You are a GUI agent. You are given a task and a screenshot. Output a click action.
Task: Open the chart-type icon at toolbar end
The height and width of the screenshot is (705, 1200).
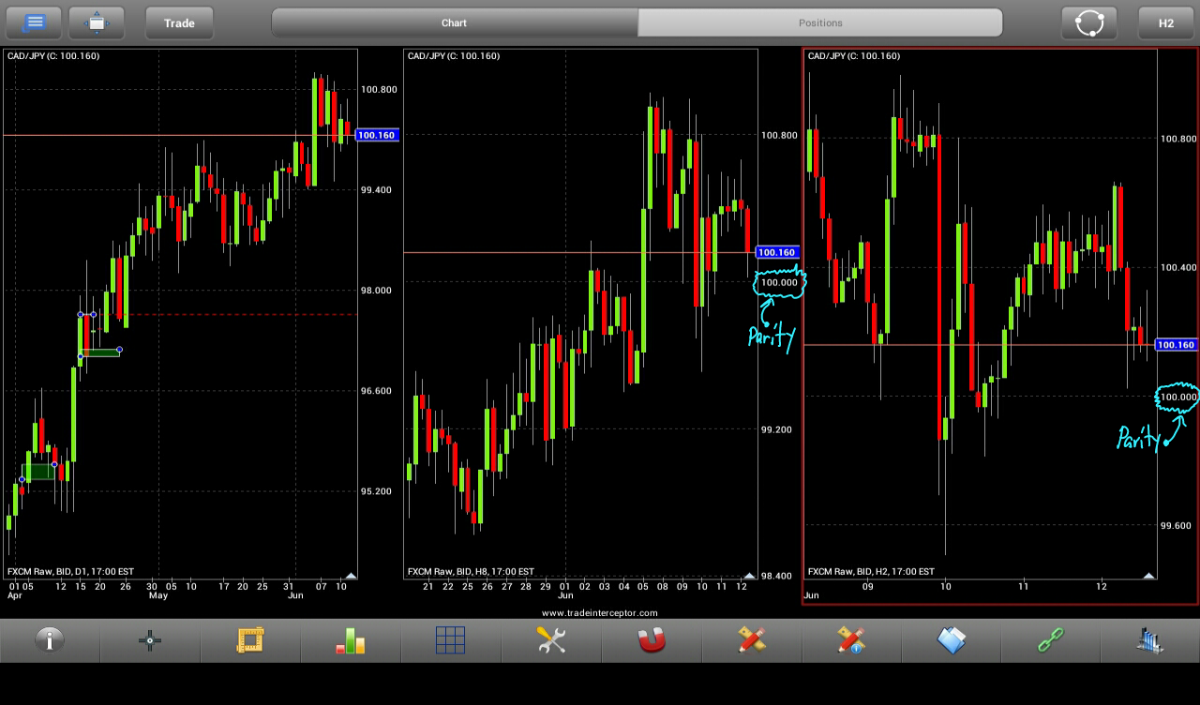pos(1149,640)
